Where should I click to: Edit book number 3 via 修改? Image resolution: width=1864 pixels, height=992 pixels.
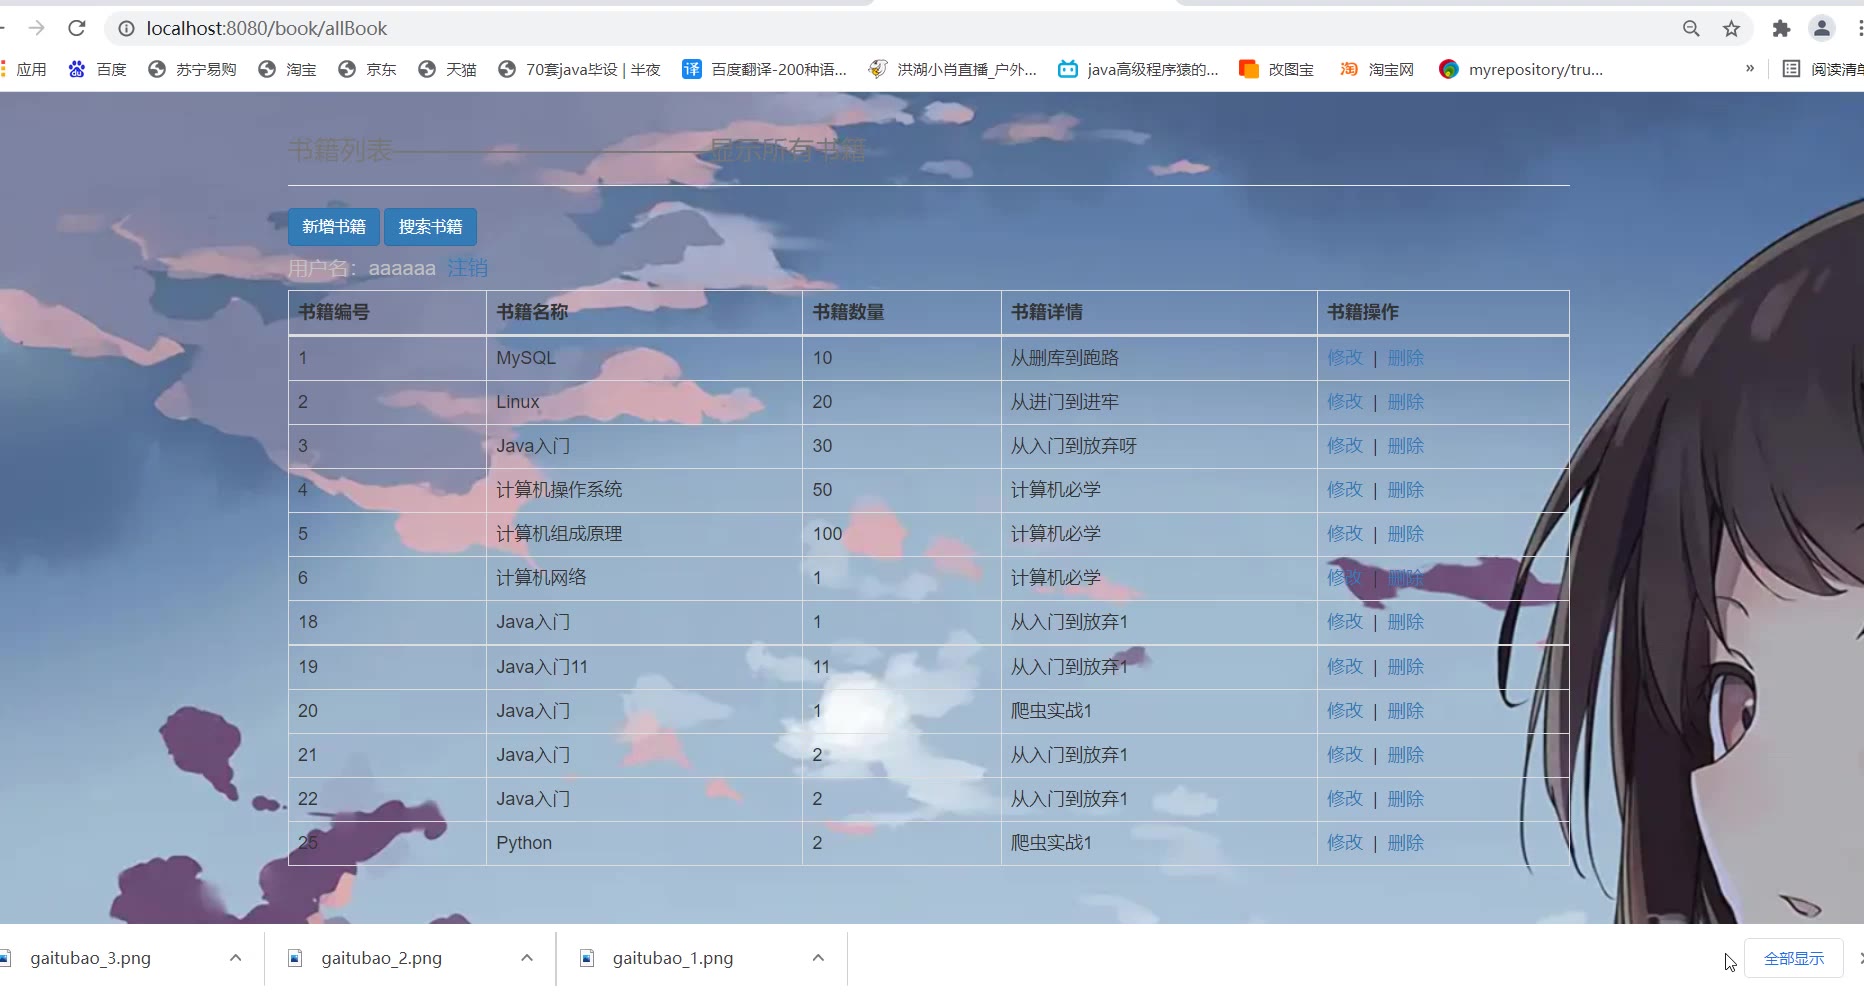[1345, 446]
